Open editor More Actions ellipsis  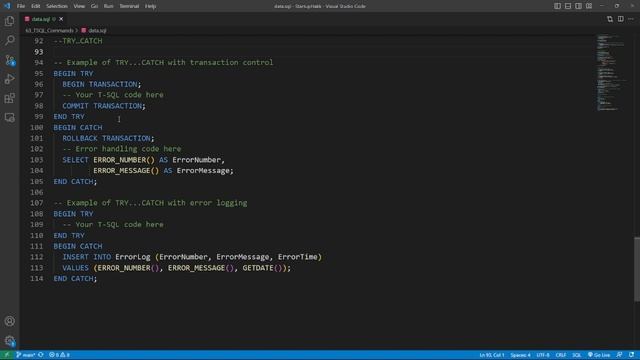tap(631, 19)
